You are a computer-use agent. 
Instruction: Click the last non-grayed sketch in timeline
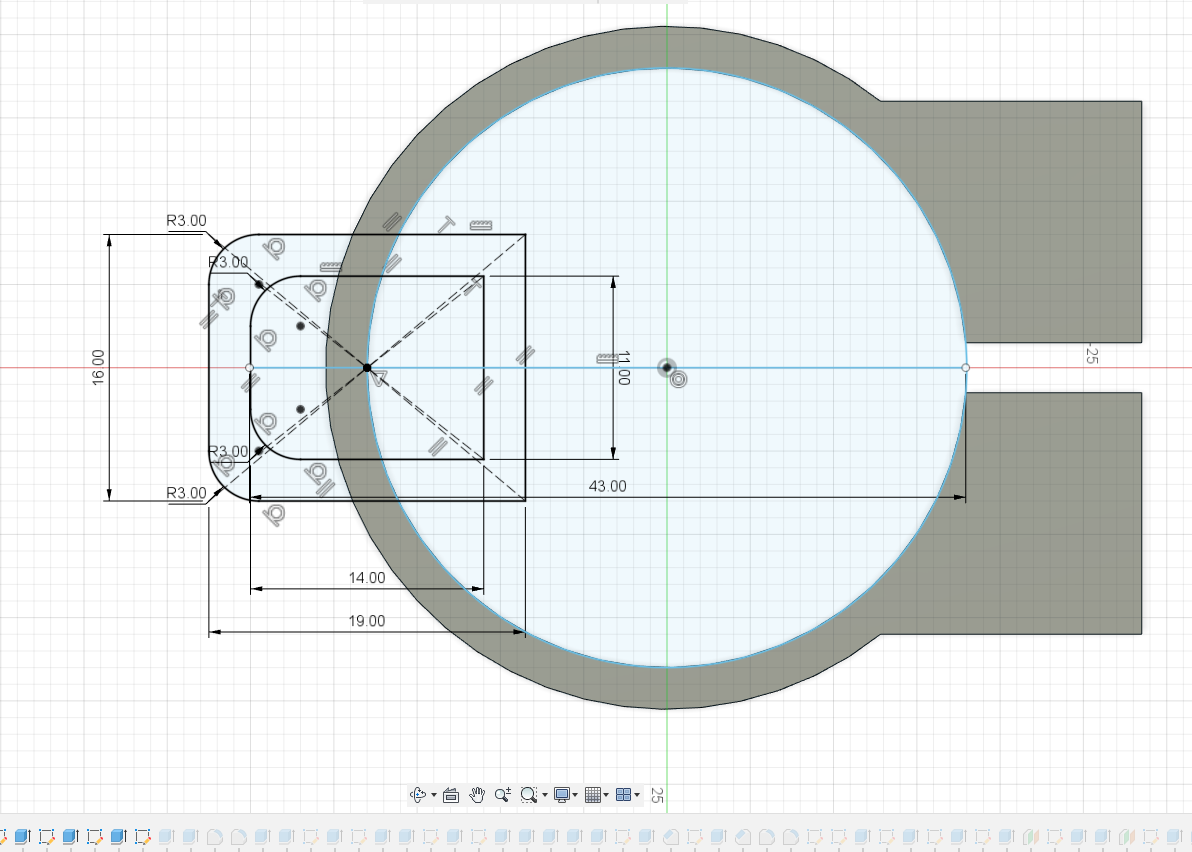pyautogui.click(x=142, y=836)
